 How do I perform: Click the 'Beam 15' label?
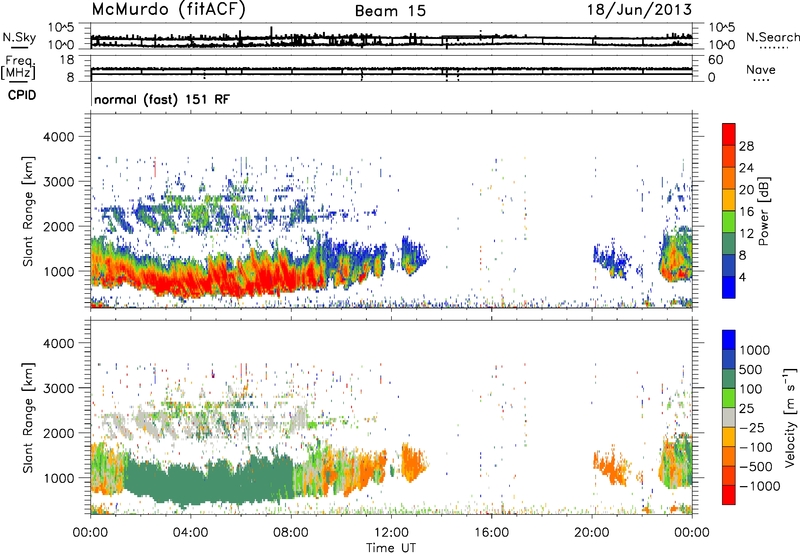390,11
